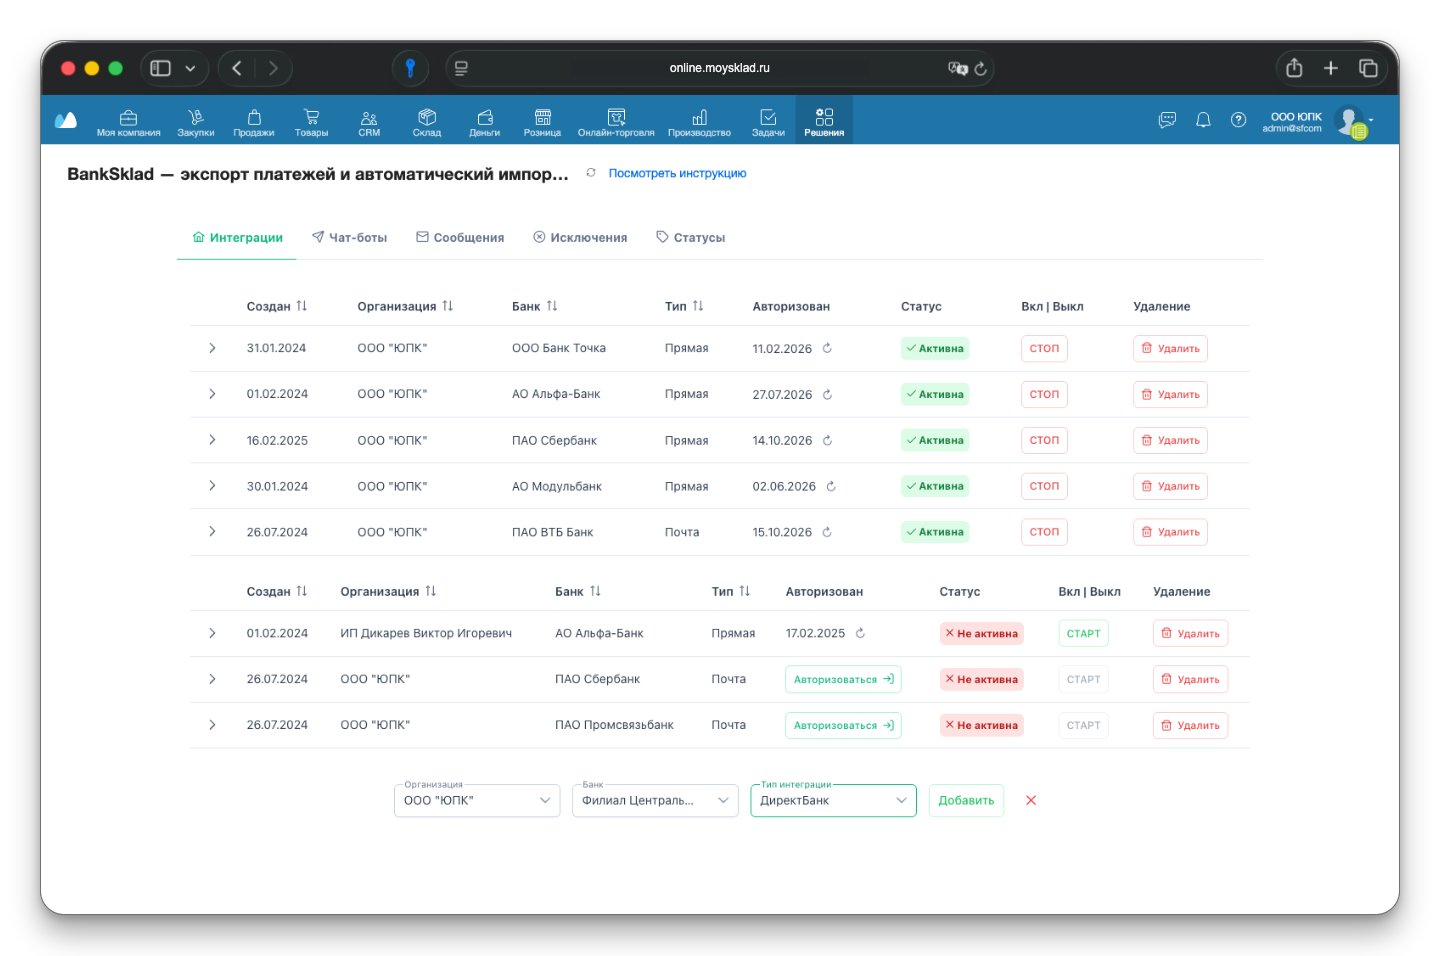This screenshot has width=1440, height=956.
Task: Open the Тип интеграции dropdown
Action: 833,800
